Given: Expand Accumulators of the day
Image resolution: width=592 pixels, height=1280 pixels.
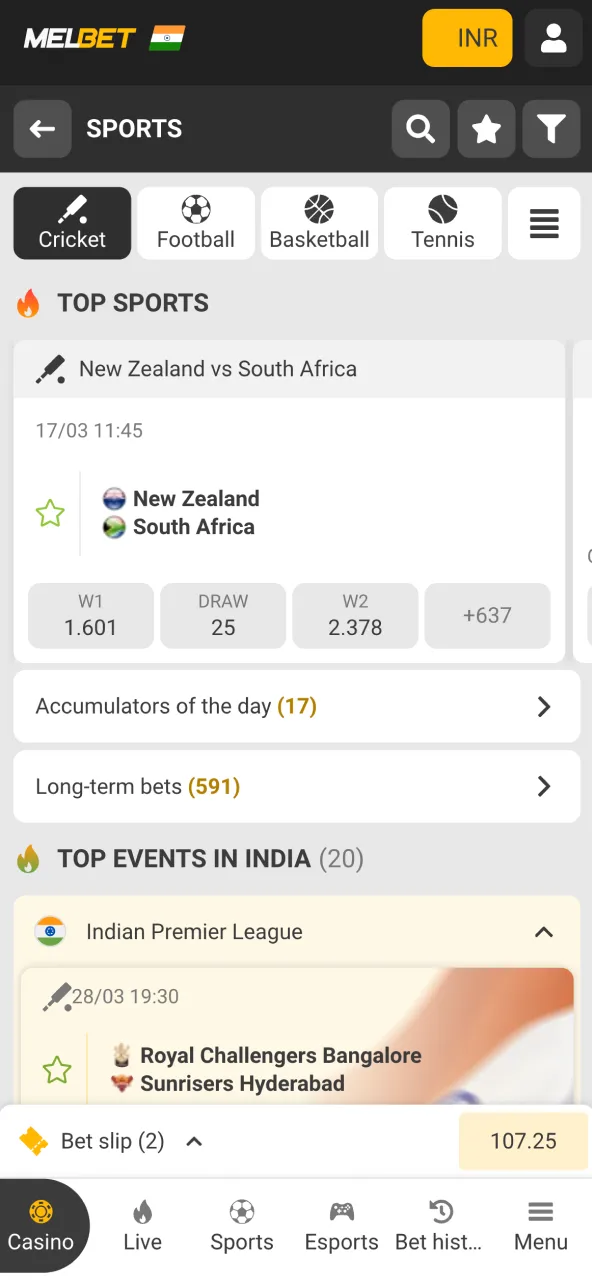Looking at the screenshot, I should click(x=544, y=706).
